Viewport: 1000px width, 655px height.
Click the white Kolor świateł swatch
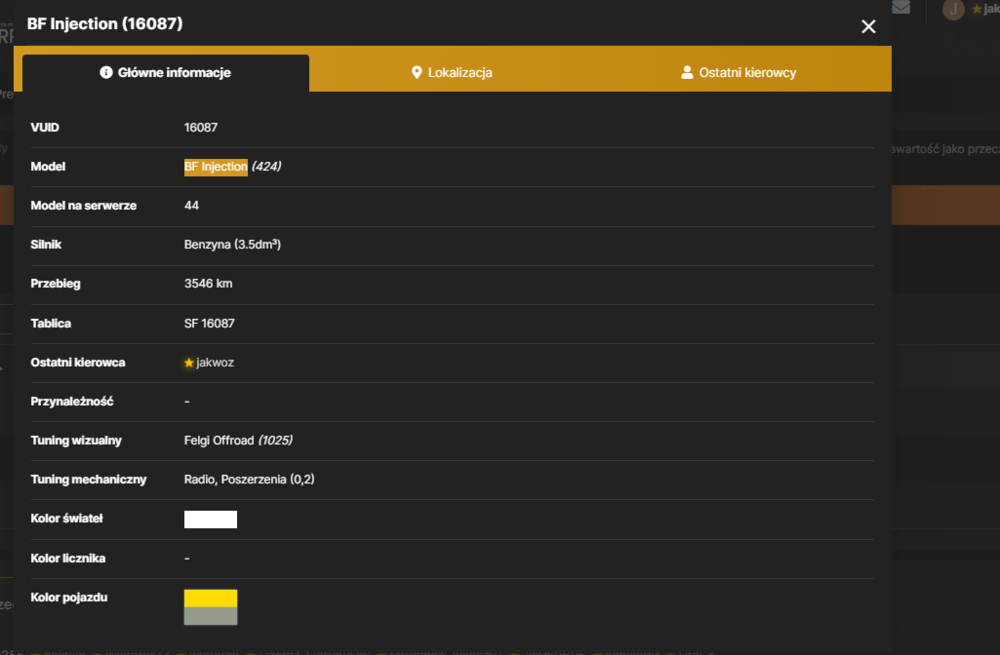(210, 519)
